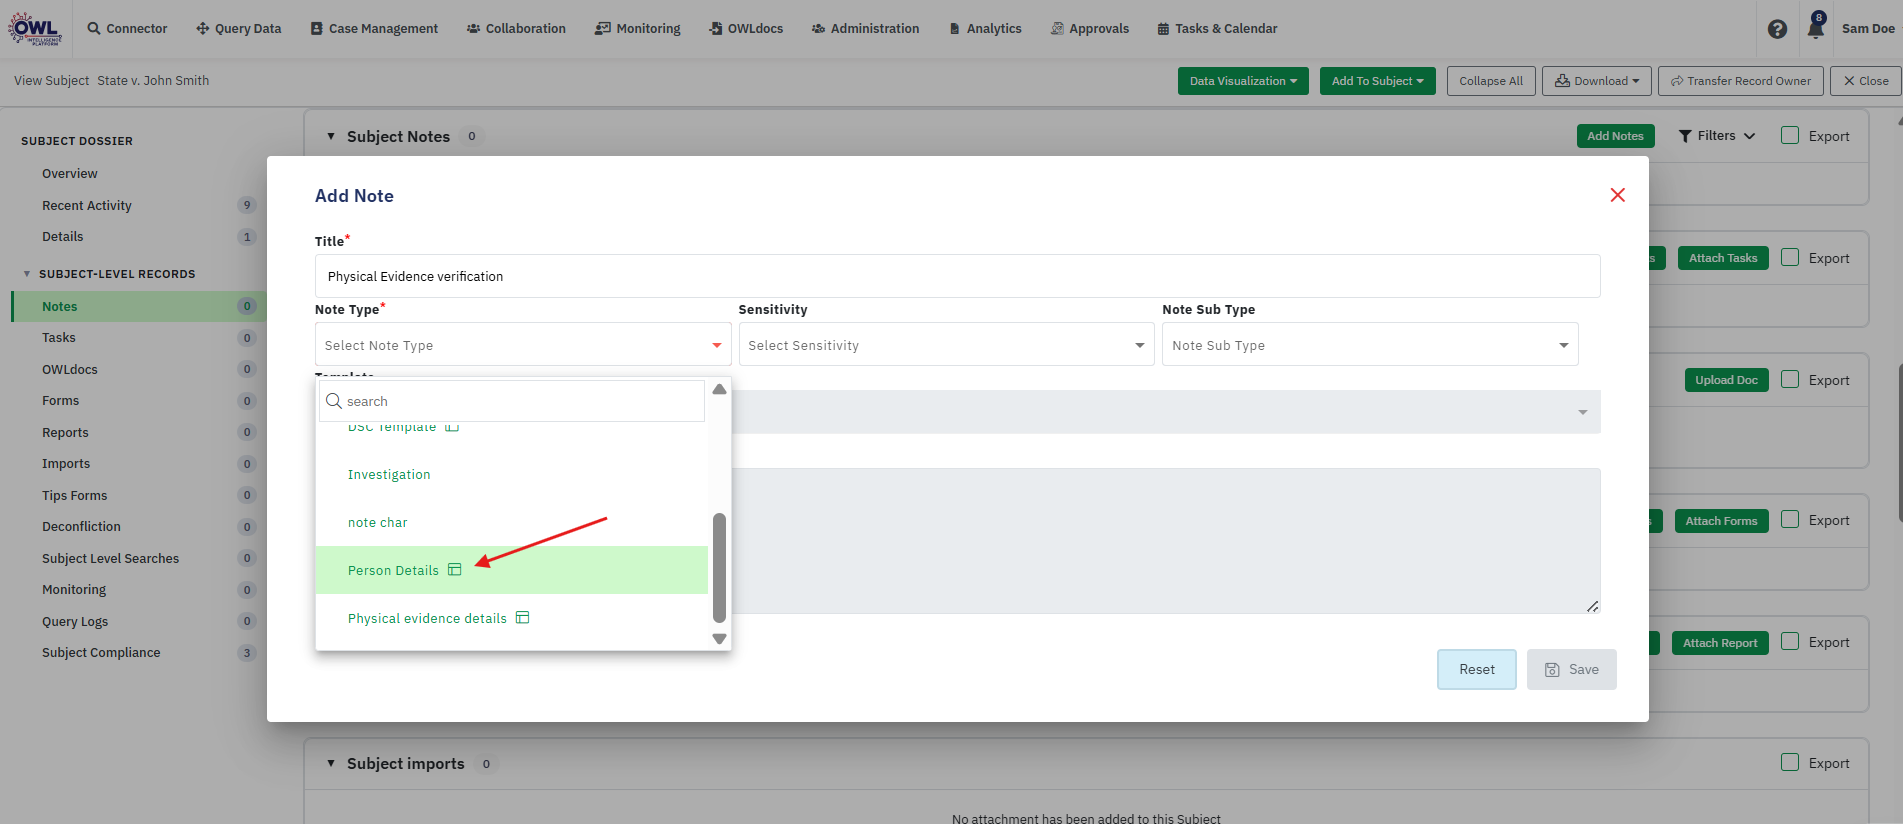The image size is (1903, 824).
Task: Select the Person Details option
Action: click(x=511, y=570)
